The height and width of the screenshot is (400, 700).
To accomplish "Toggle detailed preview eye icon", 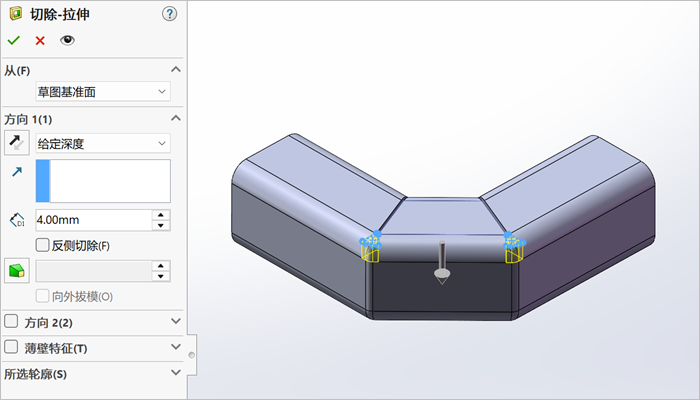I will pos(67,40).
